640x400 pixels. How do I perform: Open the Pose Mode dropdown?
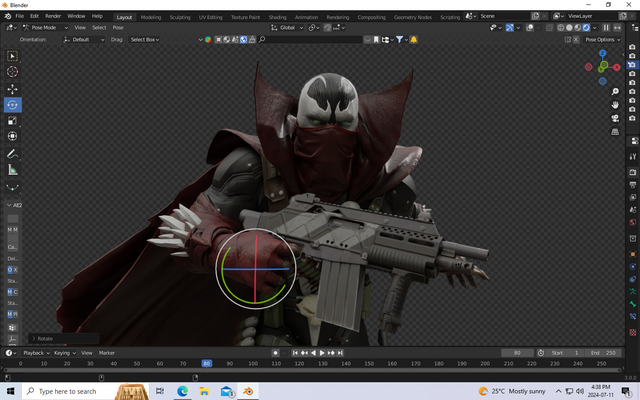point(42,28)
